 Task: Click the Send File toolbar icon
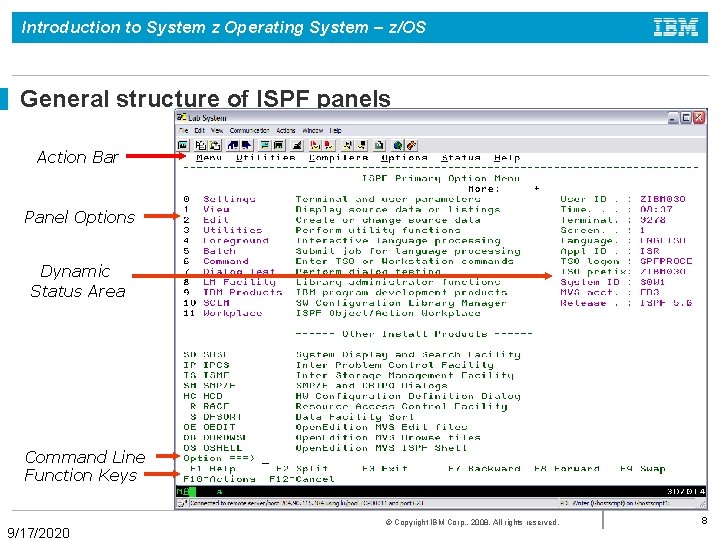click(233, 146)
